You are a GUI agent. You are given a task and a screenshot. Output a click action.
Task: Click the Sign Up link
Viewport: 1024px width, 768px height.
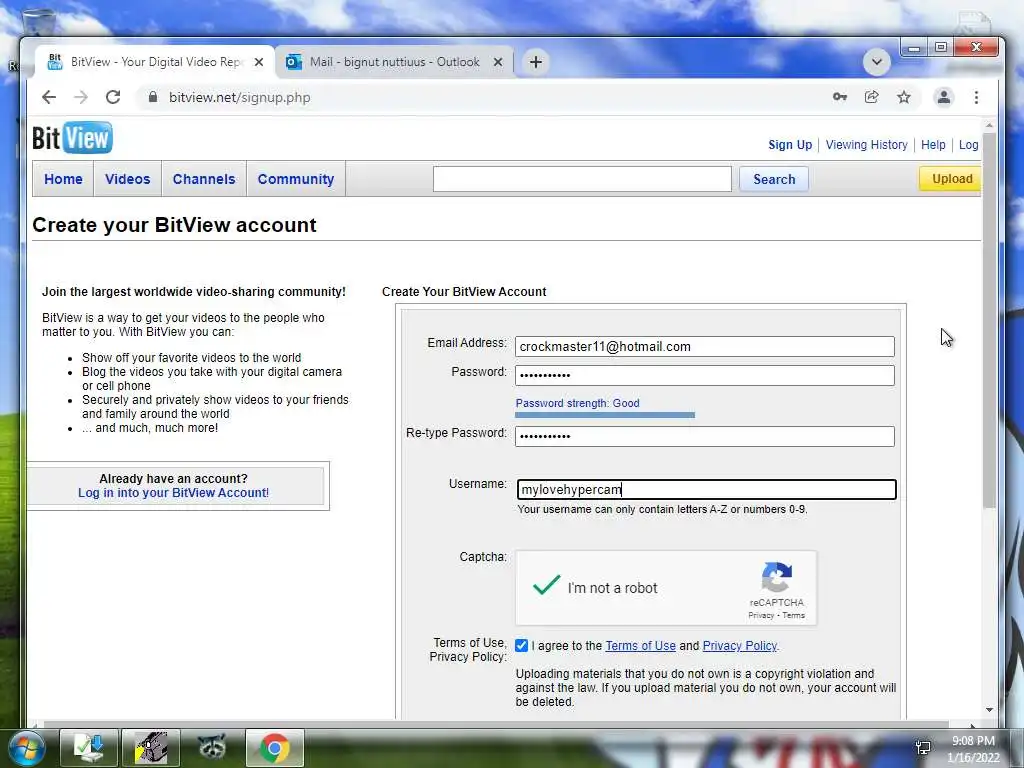[790, 145]
